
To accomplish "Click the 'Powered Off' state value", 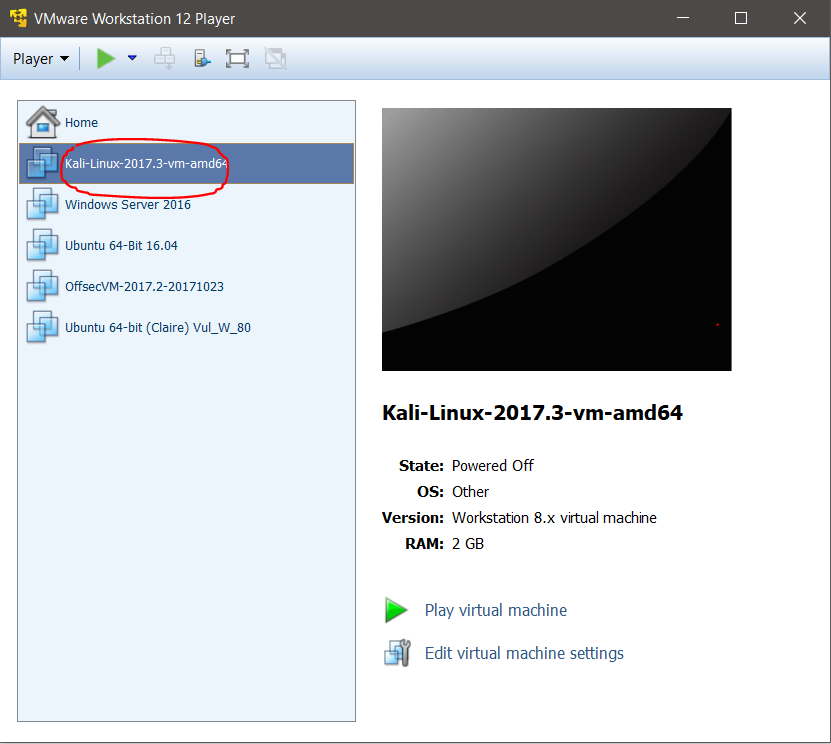I will (x=492, y=466).
